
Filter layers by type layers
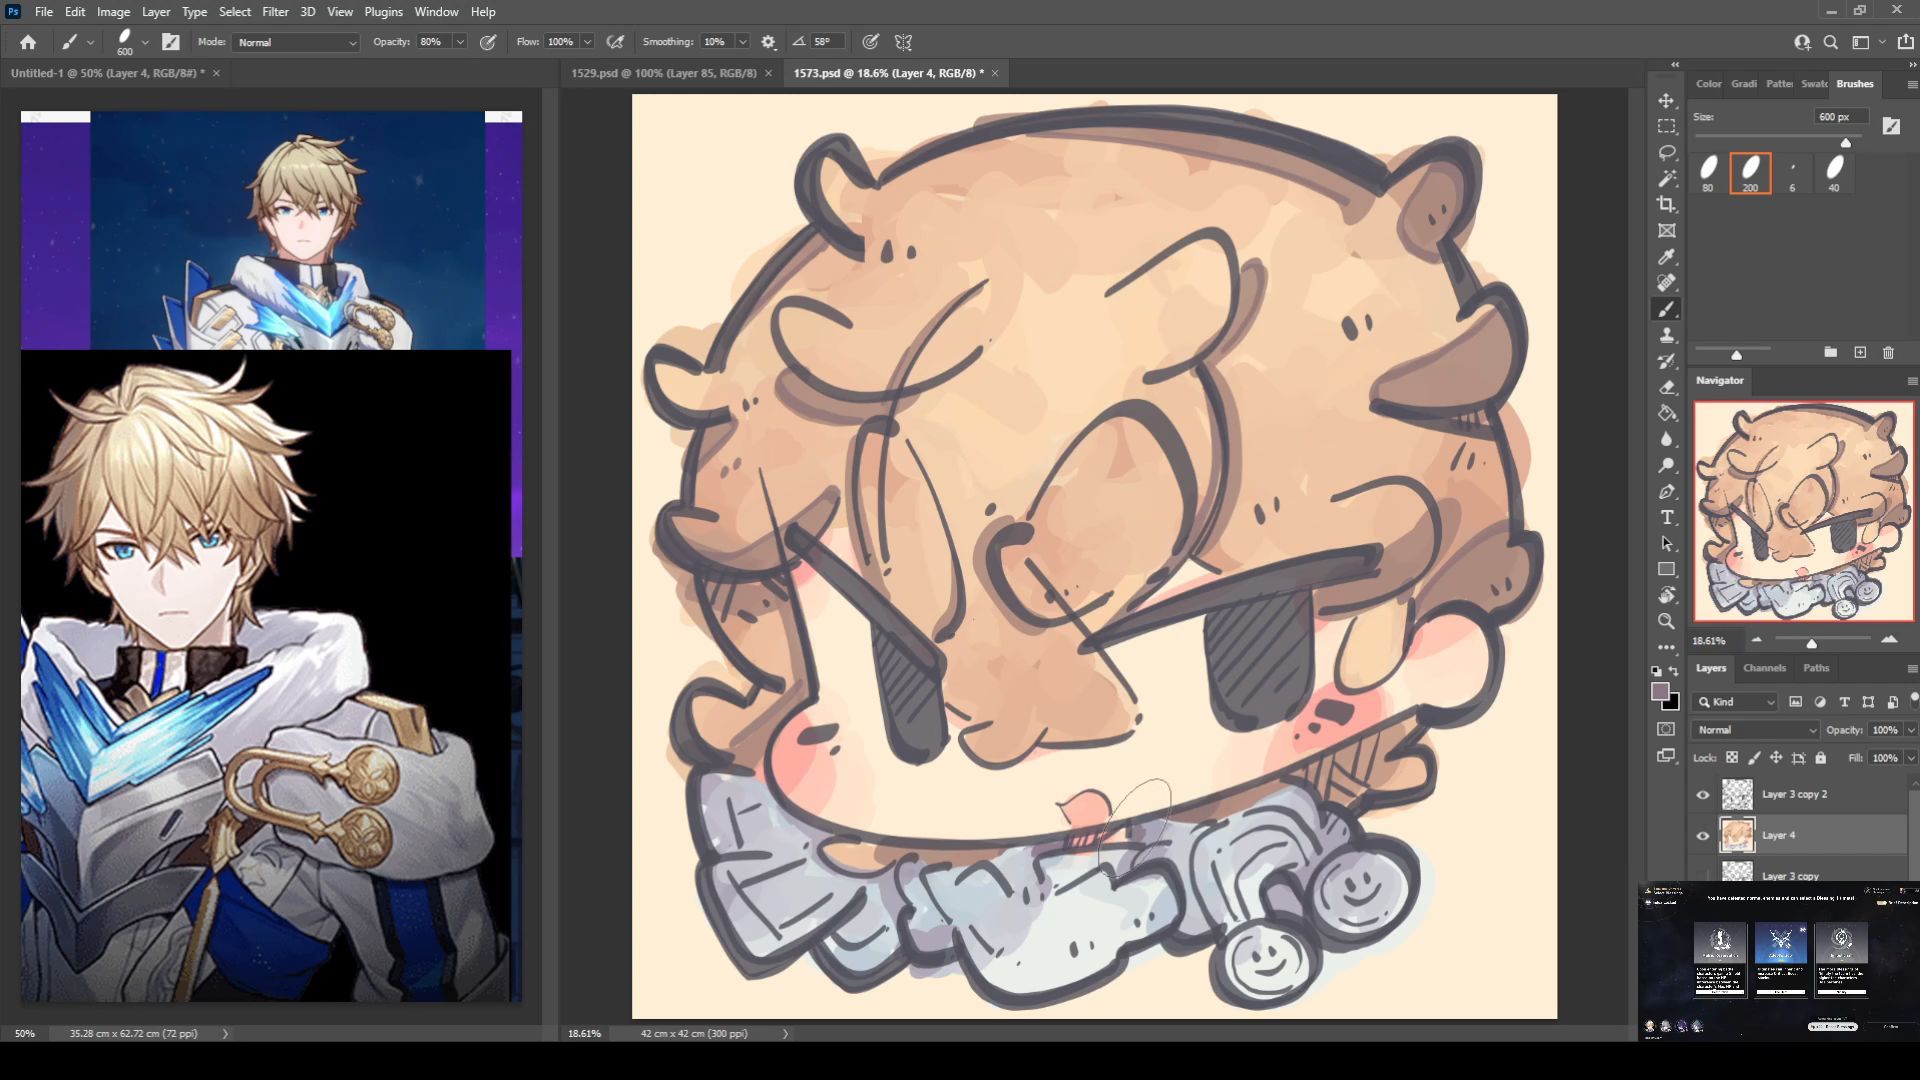pos(1844,702)
